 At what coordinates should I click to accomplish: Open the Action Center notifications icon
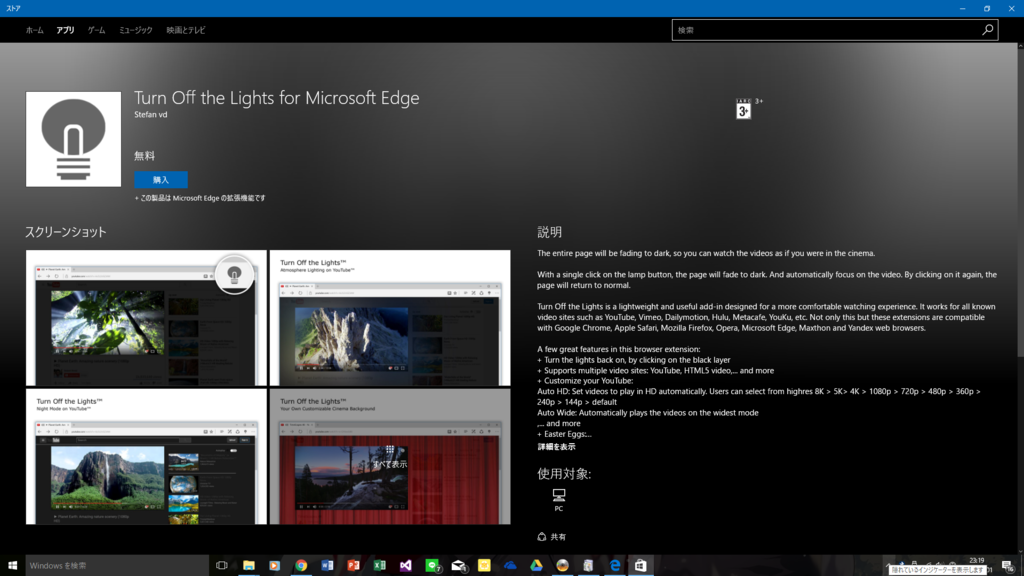pyautogui.click(x=1008, y=566)
